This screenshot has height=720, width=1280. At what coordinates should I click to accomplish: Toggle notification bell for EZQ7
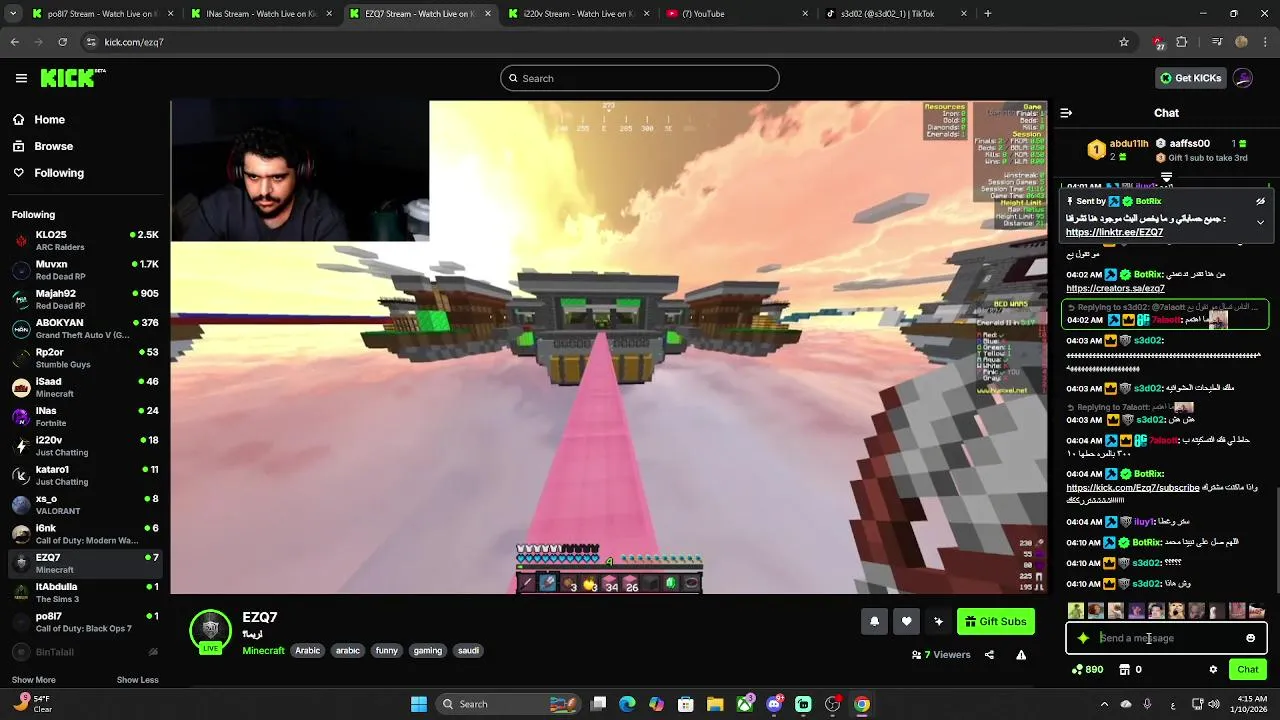pyautogui.click(x=874, y=621)
